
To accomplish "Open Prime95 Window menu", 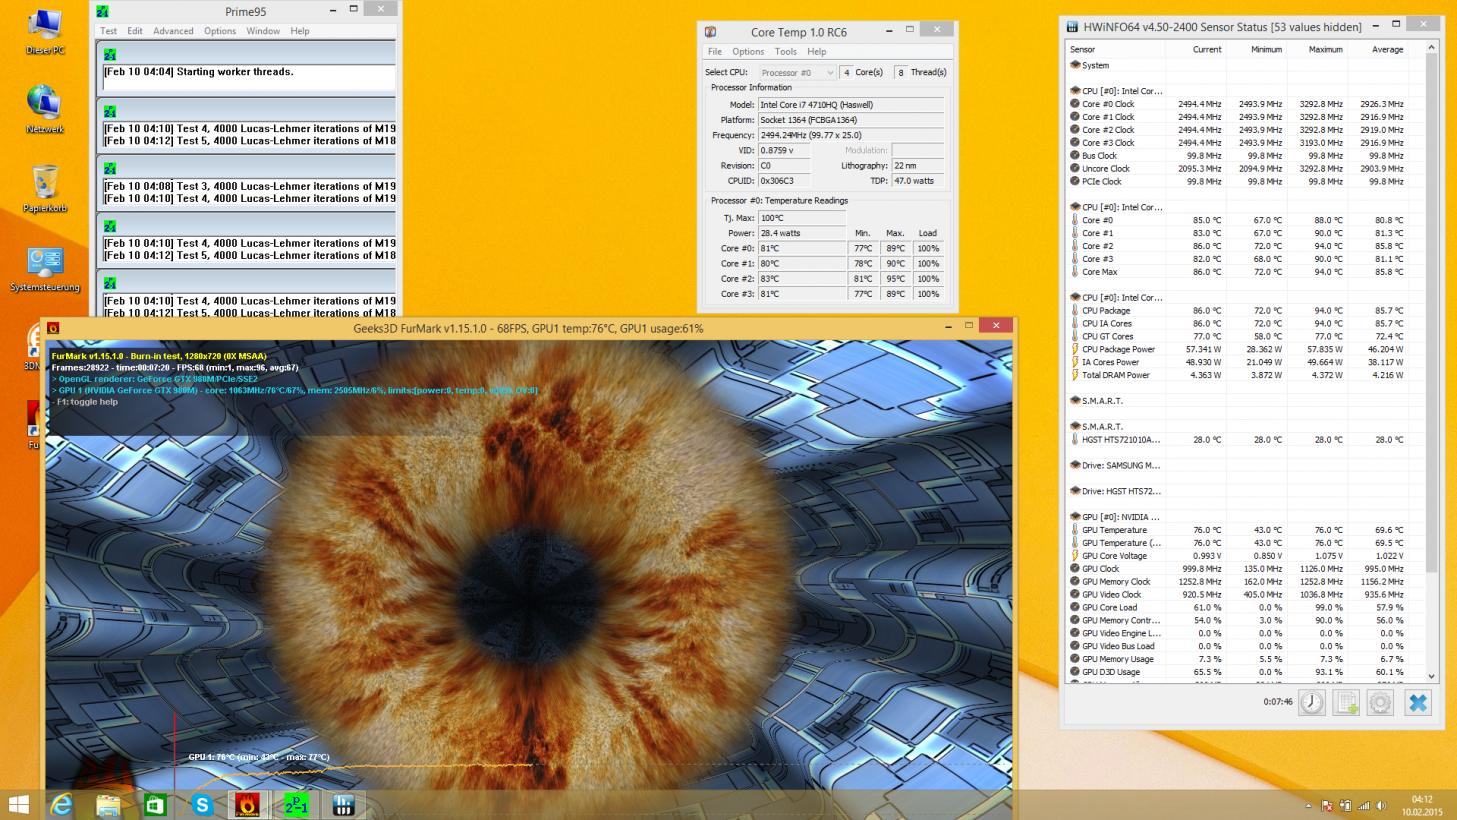I will click(263, 31).
